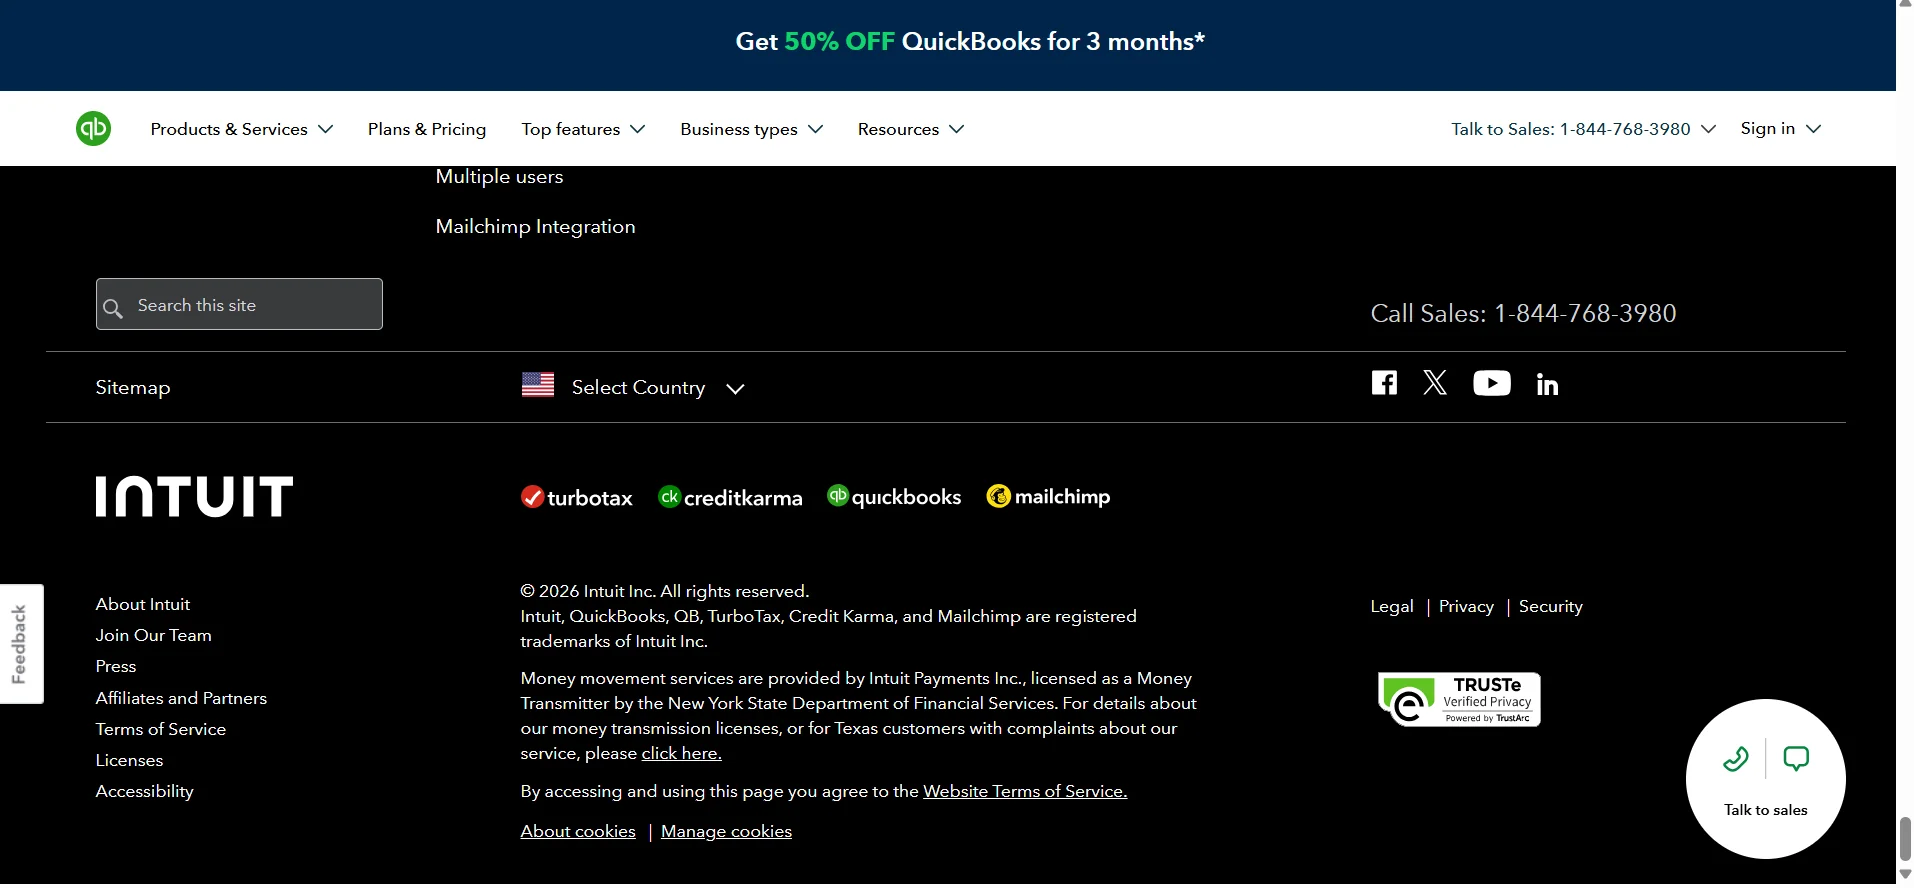Viewport: 1914px width, 888px height.
Task: Open the Sign in dropdown
Action: click(1781, 128)
